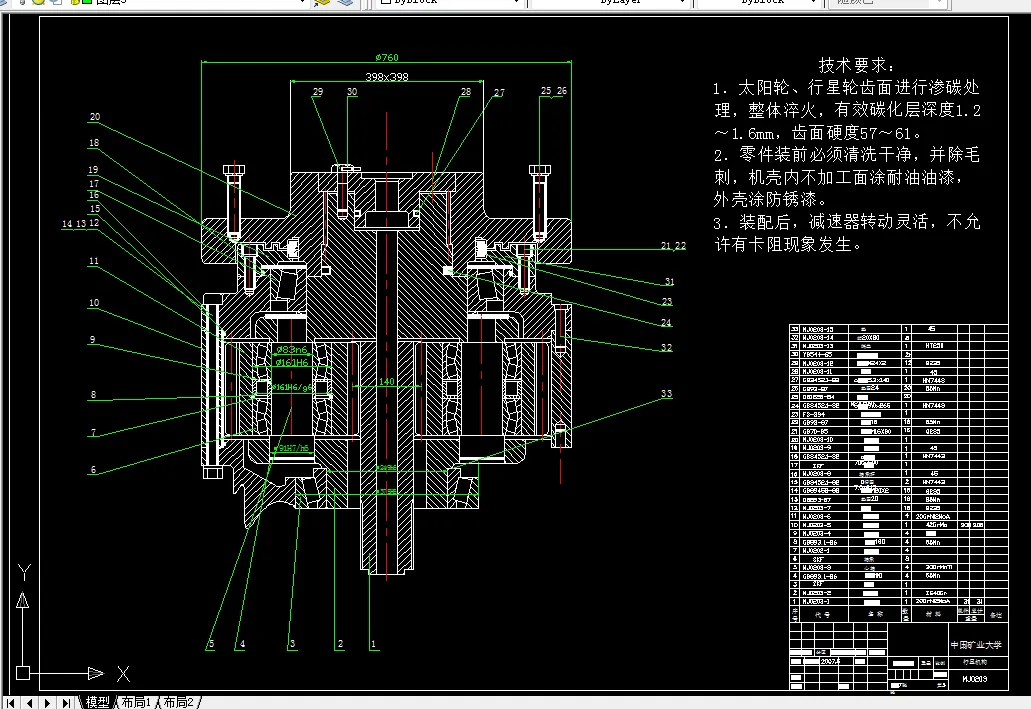The image size is (1031, 709).
Task: Select the 398x398 dimension text
Action: [387, 76]
